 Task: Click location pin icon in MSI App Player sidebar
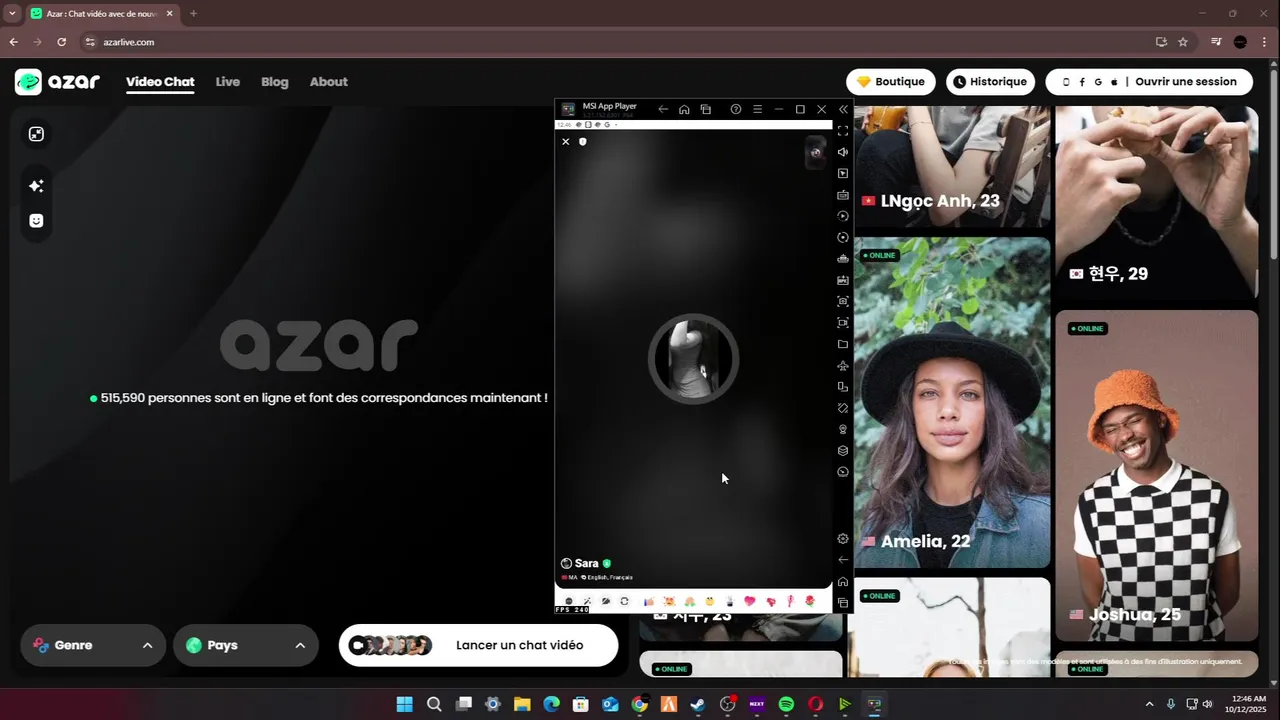coord(843,429)
